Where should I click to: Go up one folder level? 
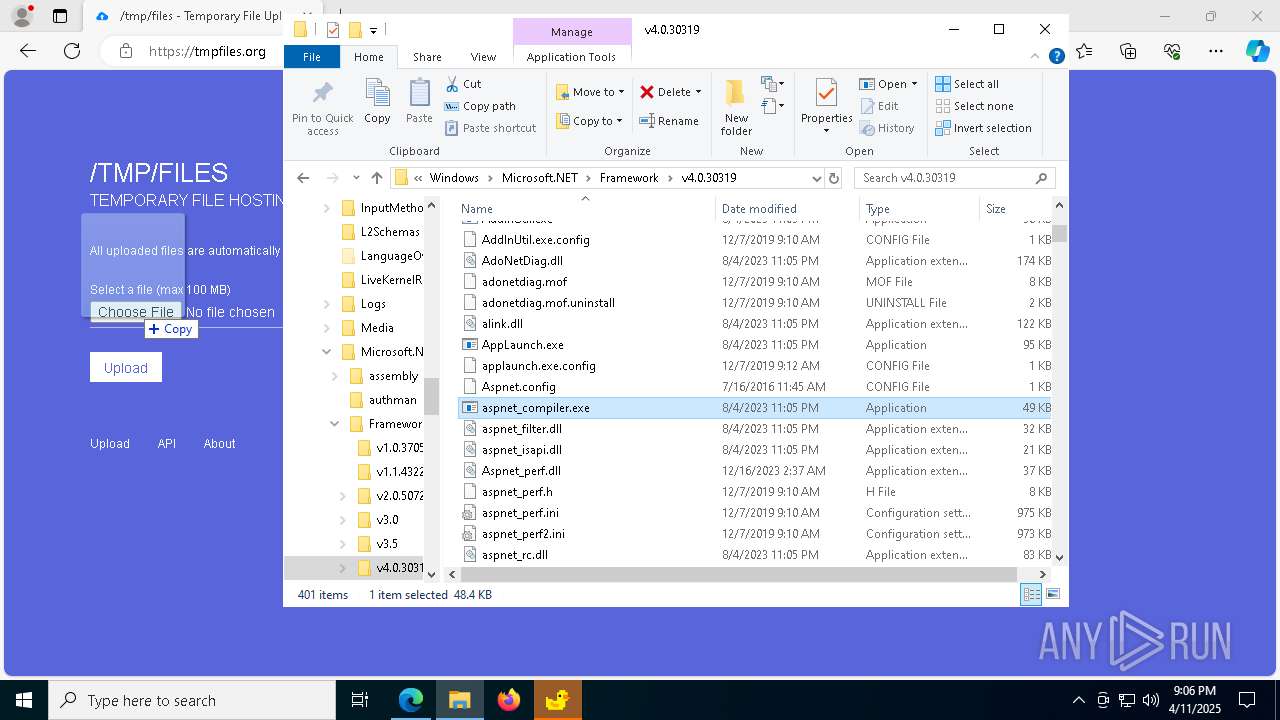pos(376,178)
